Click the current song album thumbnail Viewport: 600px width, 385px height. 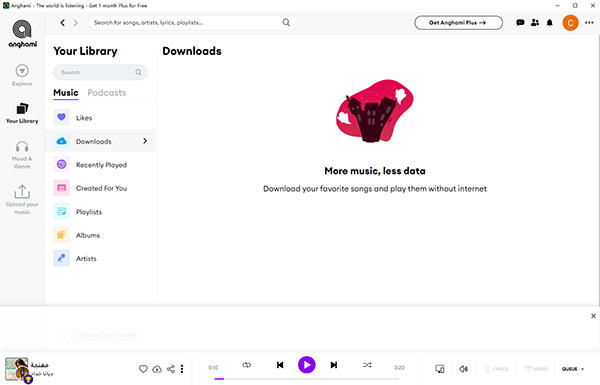coord(16,369)
